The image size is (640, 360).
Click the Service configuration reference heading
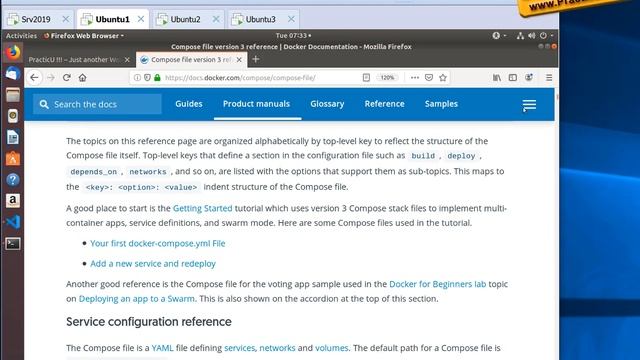point(149,322)
